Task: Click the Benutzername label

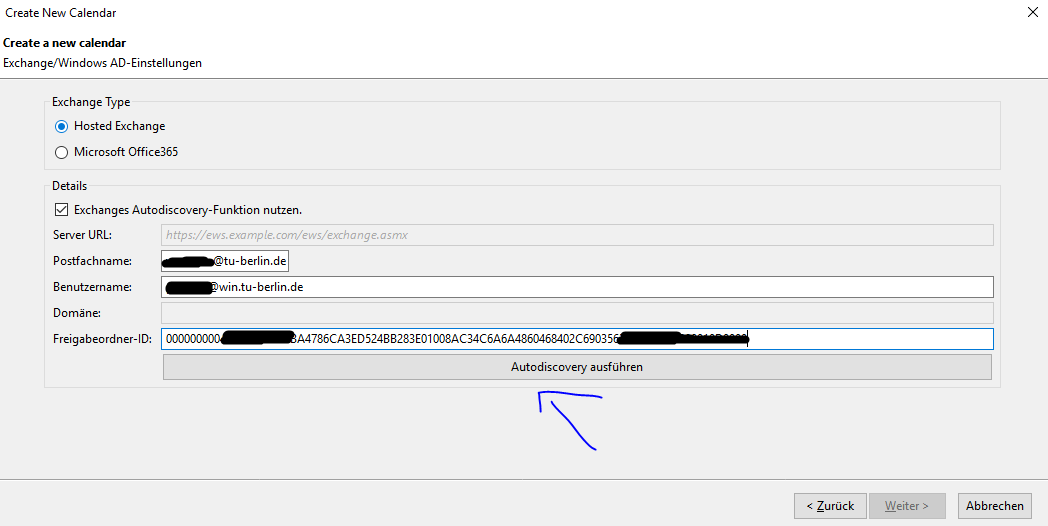Action: click(93, 287)
